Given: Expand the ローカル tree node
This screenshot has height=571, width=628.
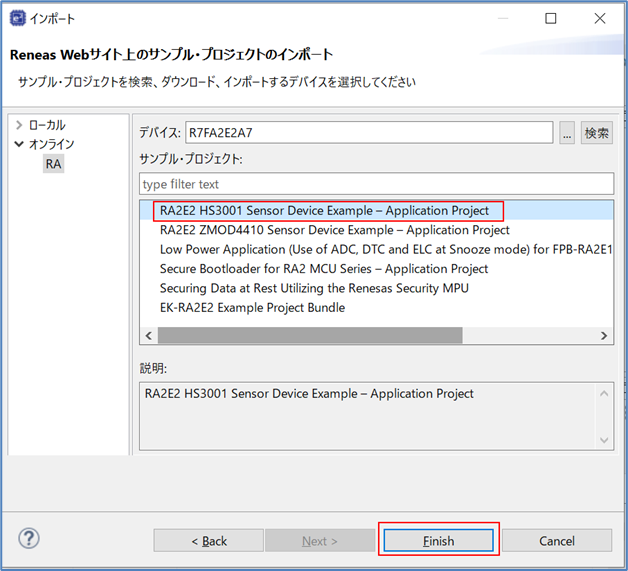Looking at the screenshot, I should 18,125.
